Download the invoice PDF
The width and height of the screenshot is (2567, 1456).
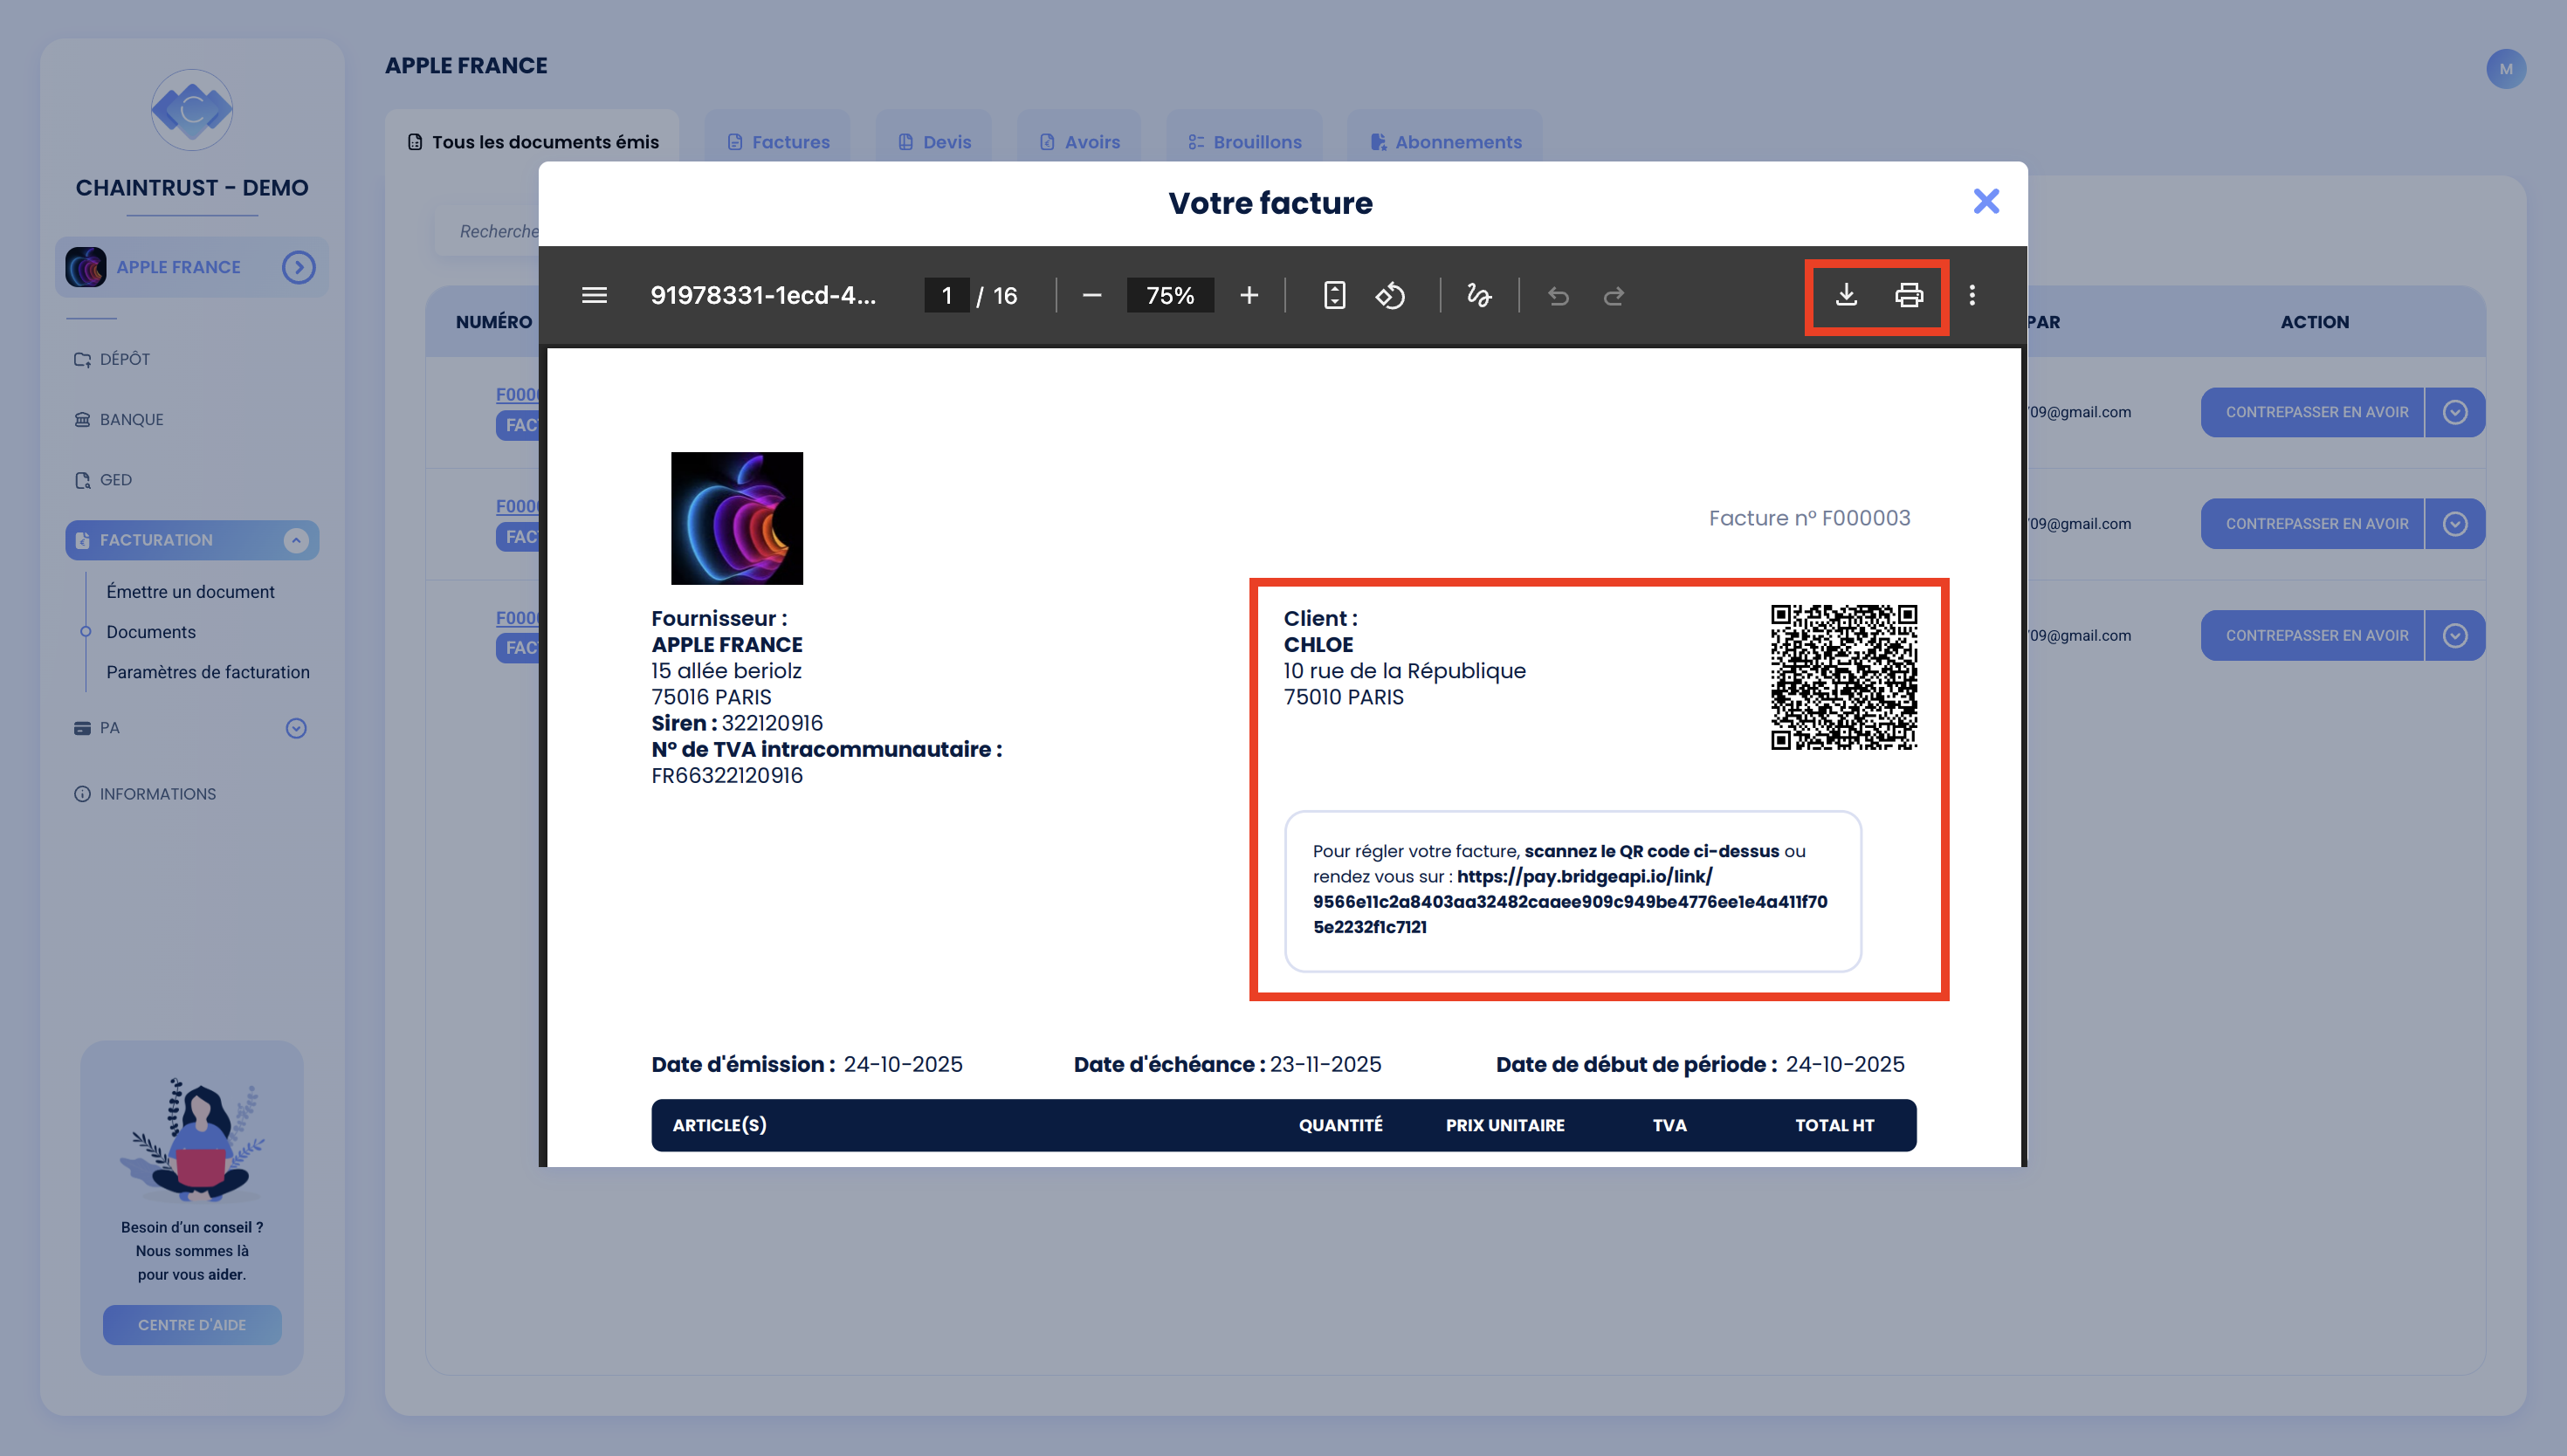click(x=1846, y=295)
